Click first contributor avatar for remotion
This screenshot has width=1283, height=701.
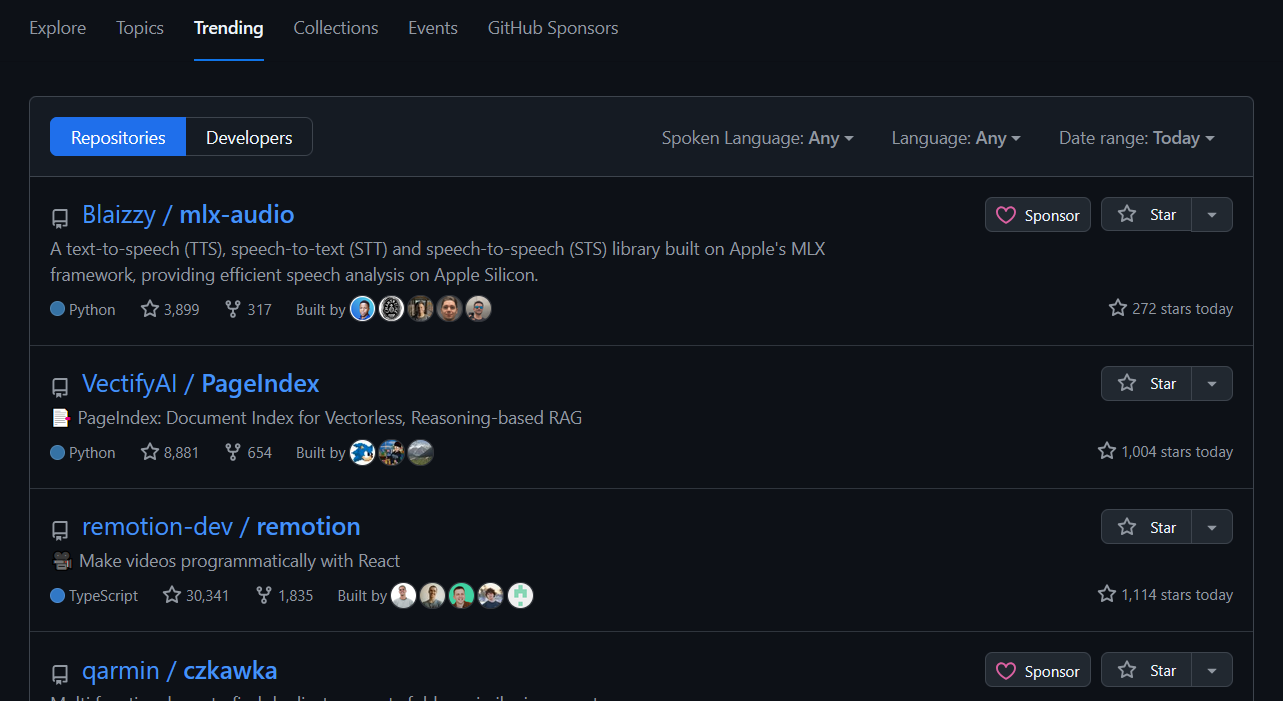[x=403, y=595]
